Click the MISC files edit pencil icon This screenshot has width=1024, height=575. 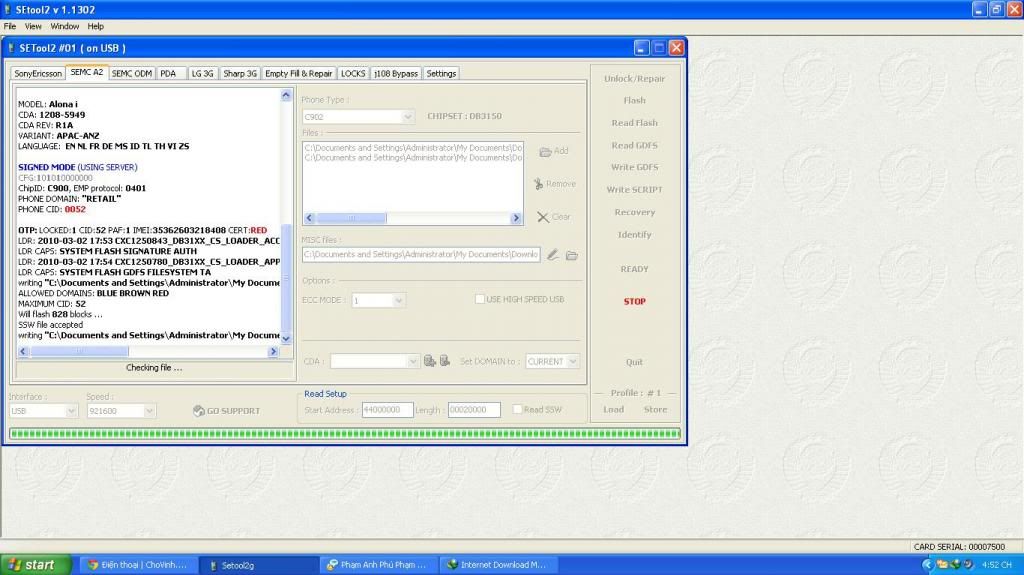click(553, 255)
